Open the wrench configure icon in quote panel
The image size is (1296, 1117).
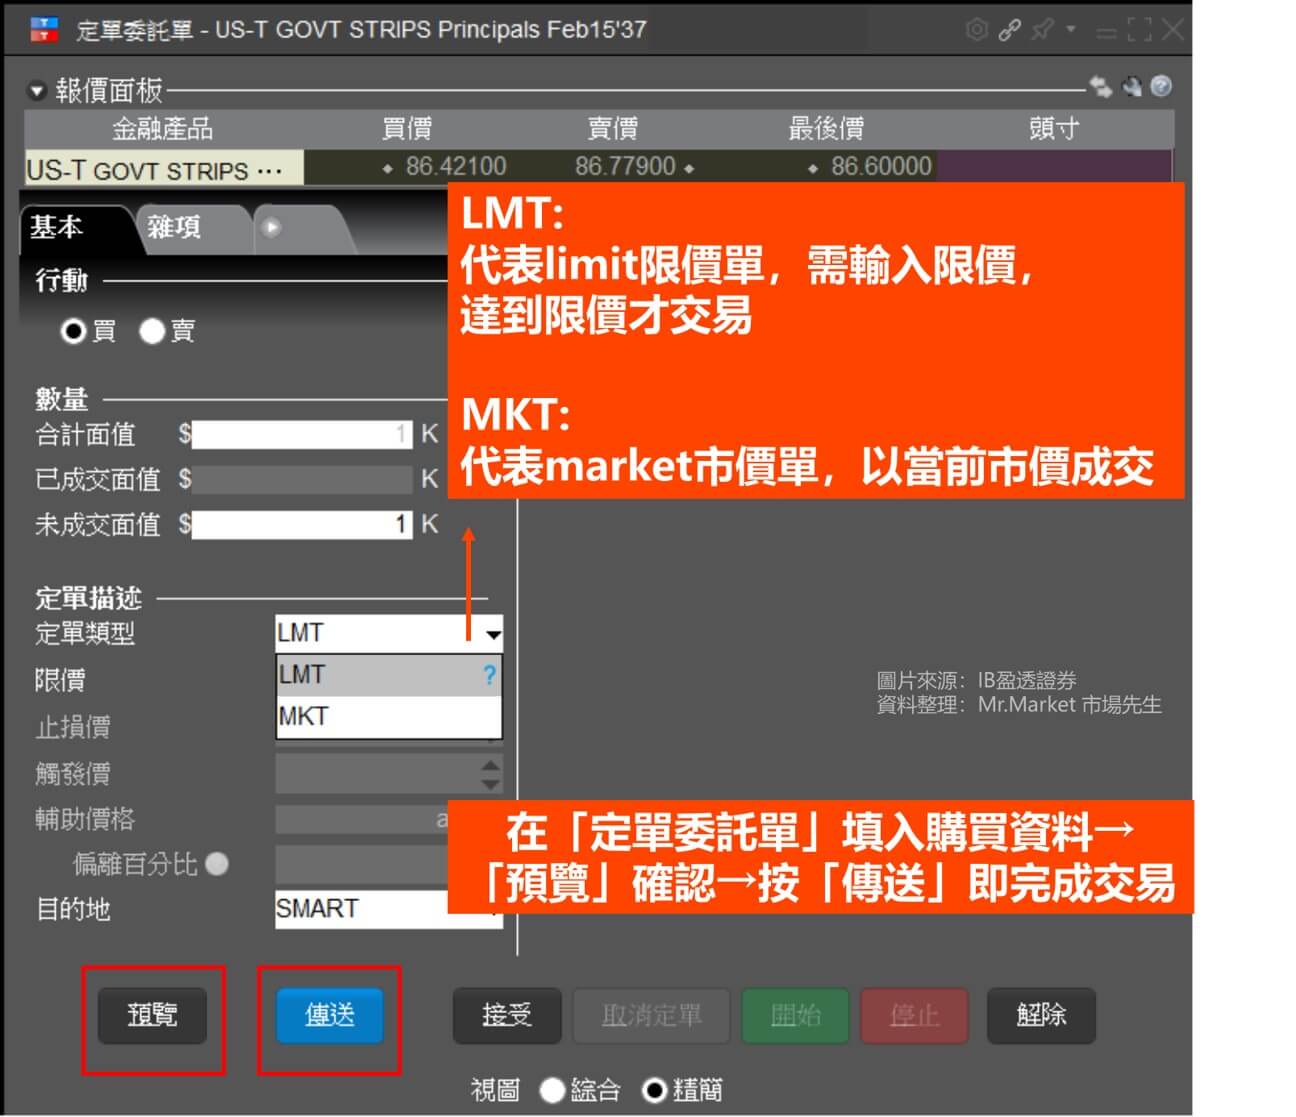(x=1132, y=87)
